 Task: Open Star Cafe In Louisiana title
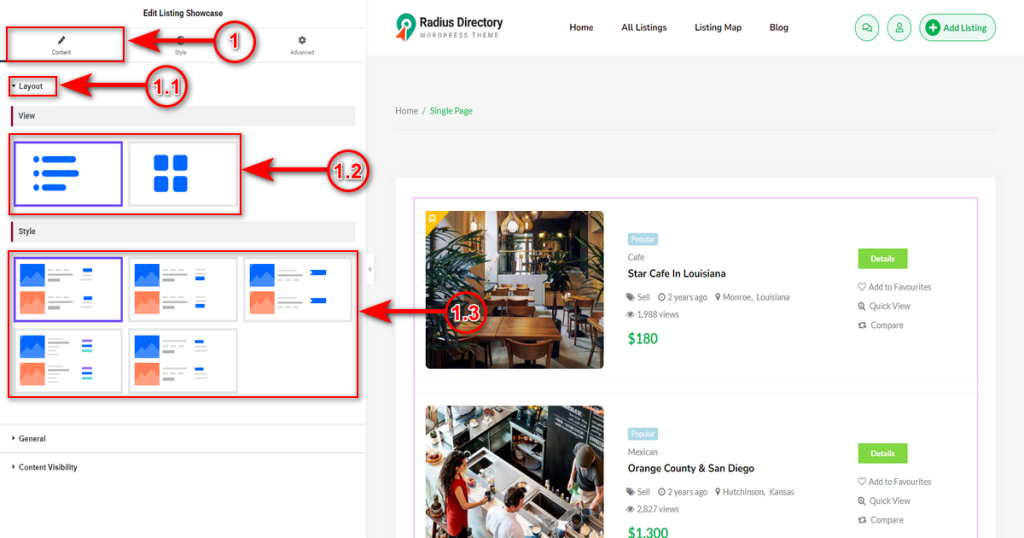(x=677, y=274)
